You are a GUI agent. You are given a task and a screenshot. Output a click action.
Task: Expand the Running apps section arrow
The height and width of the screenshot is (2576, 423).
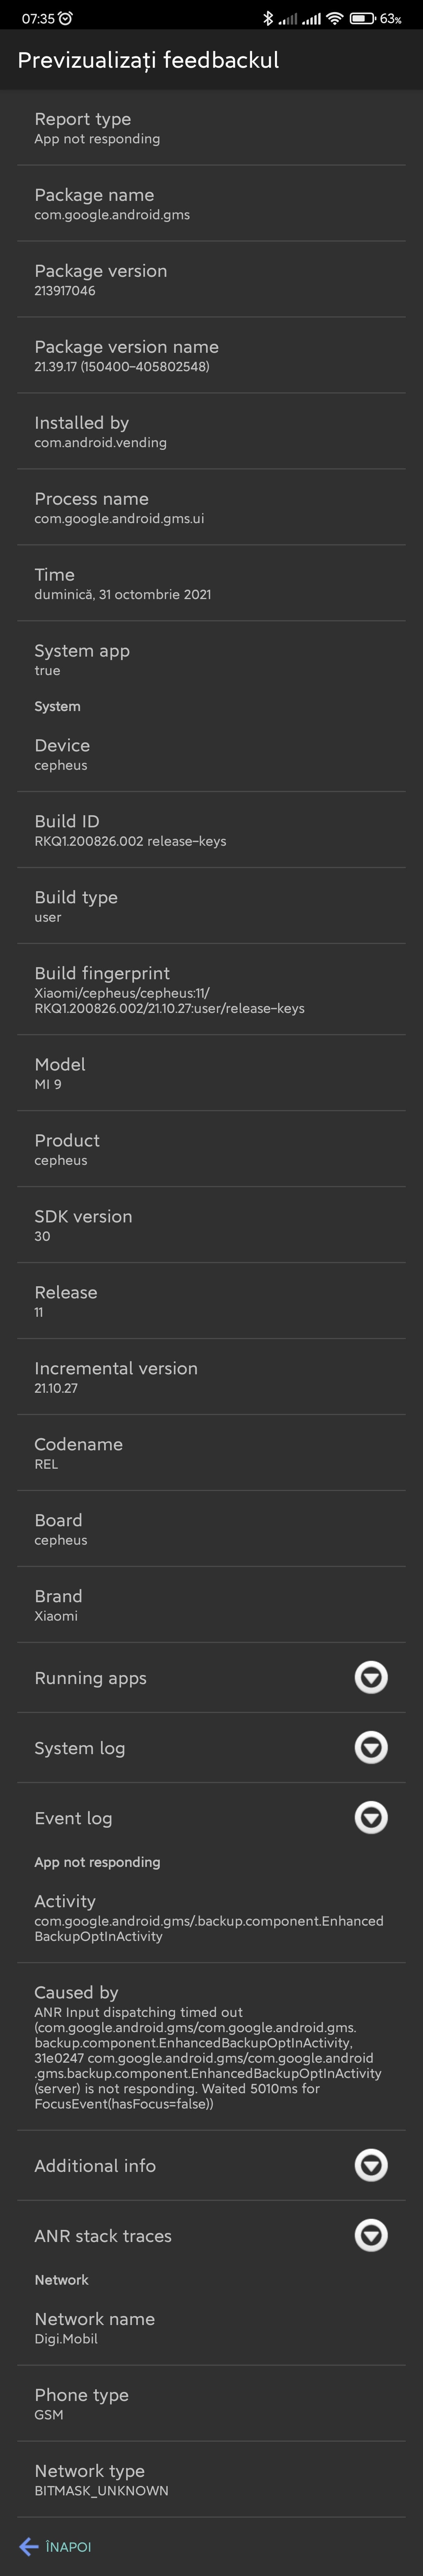[x=371, y=1677]
